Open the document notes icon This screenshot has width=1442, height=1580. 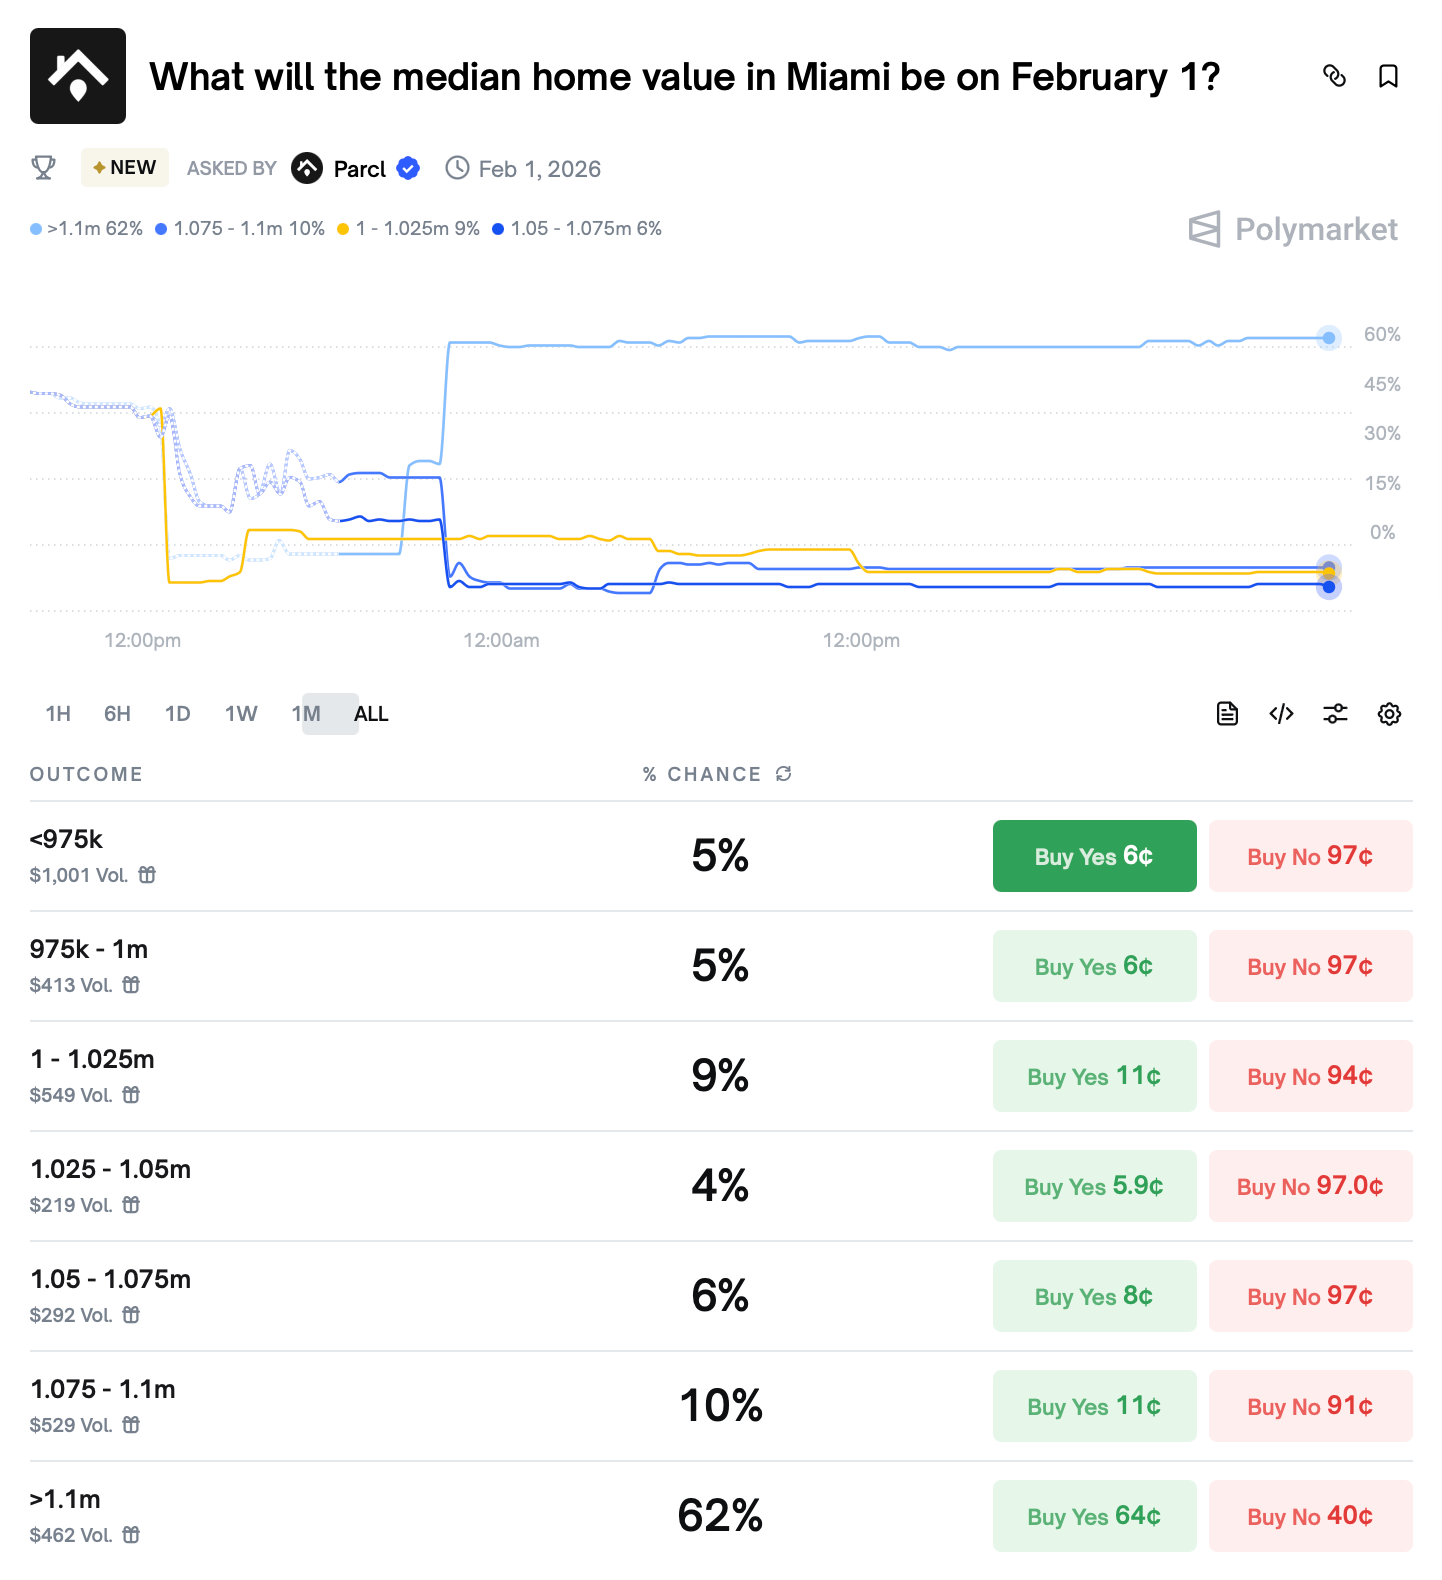pos(1227,714)
